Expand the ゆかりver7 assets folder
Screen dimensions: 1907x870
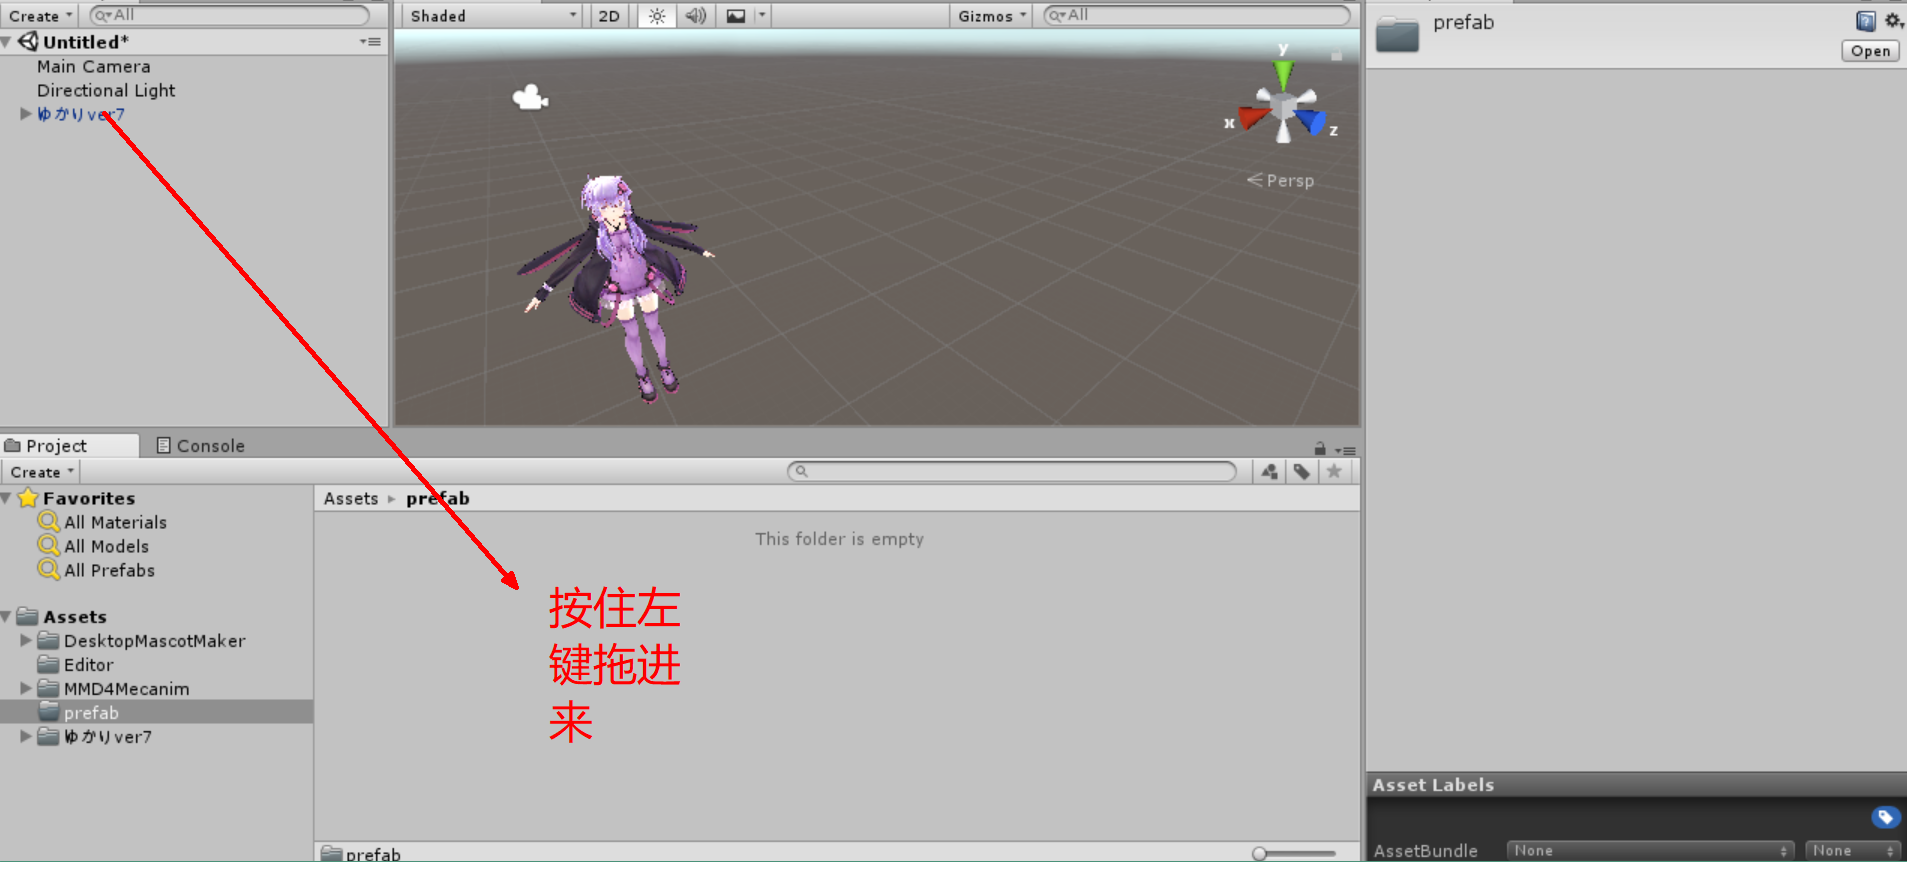point(26,736)
